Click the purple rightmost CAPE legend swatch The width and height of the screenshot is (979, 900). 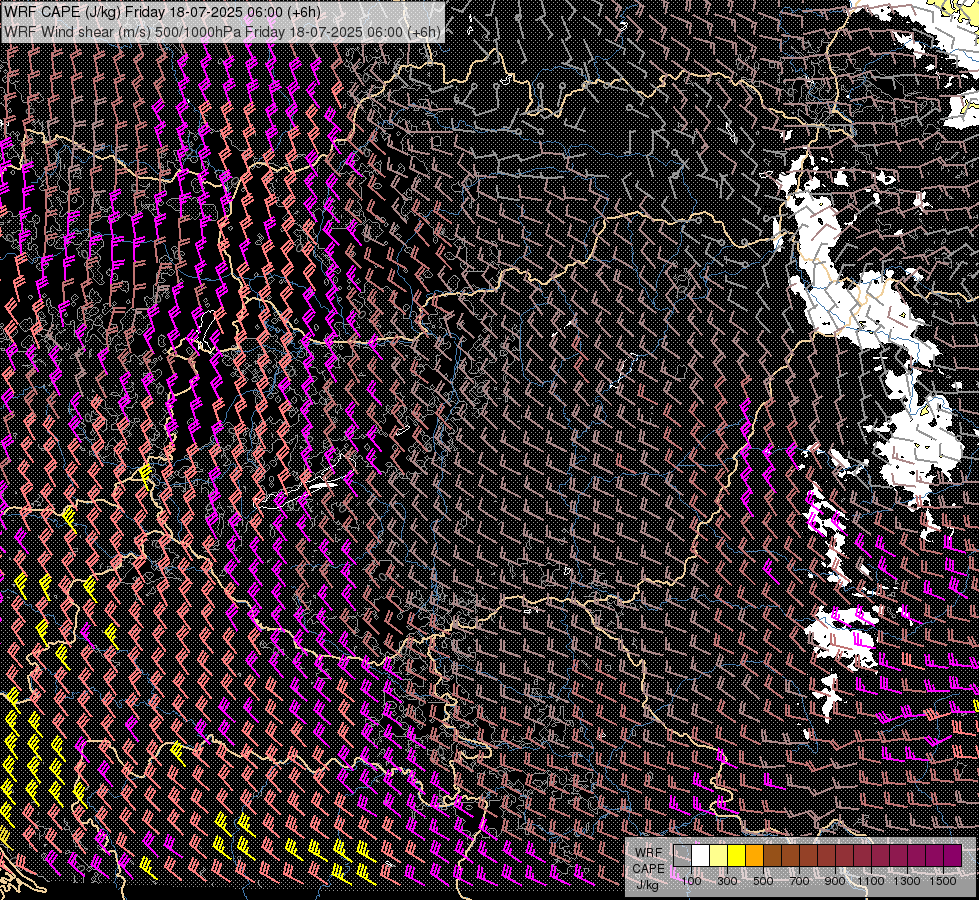[x=953, y=856]
